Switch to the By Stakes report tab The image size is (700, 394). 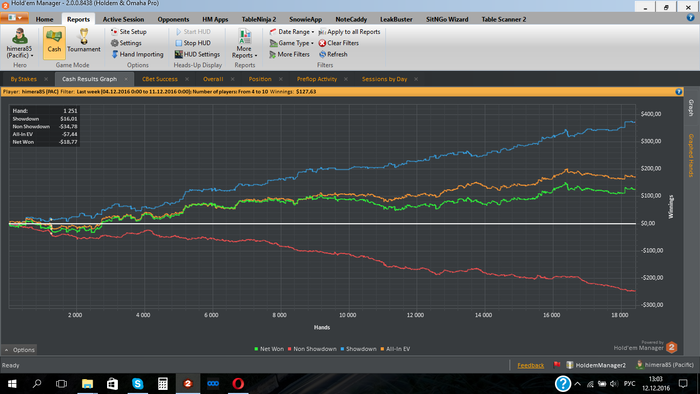(24, 79)
